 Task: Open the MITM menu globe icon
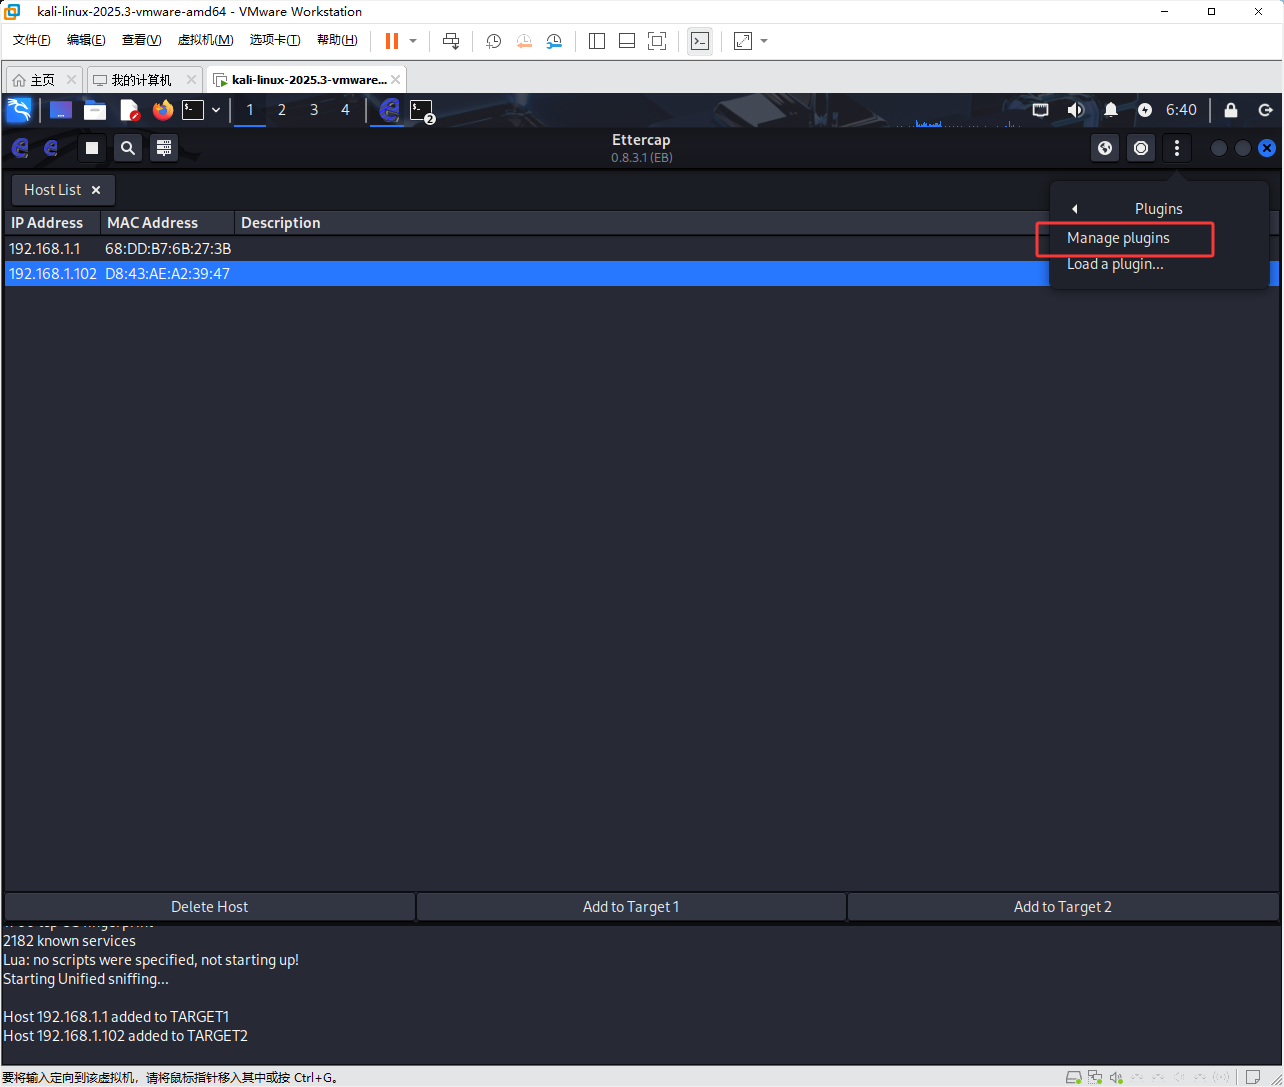click(1105, 148)
